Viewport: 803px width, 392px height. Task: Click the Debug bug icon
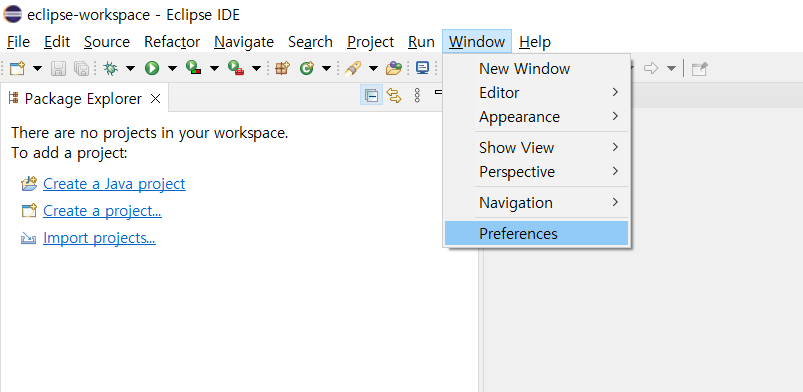coord(110,68)
